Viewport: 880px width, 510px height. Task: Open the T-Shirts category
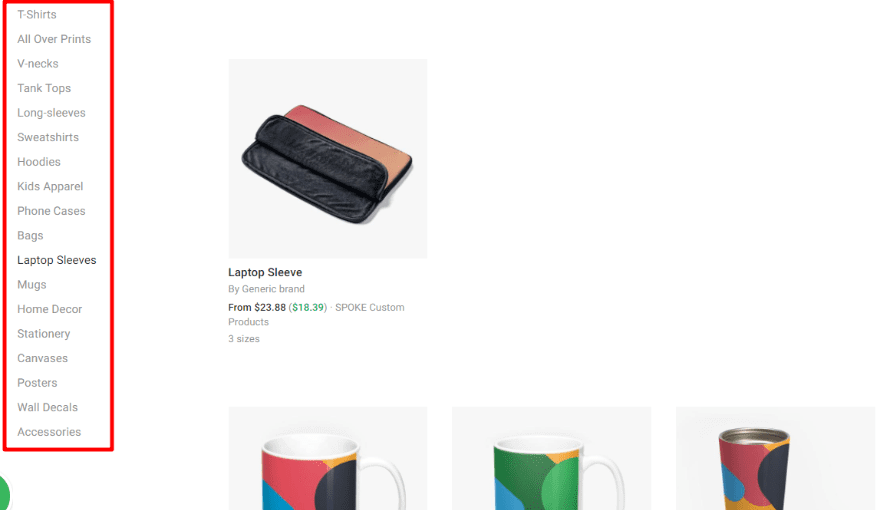click(x=36, y=15)
